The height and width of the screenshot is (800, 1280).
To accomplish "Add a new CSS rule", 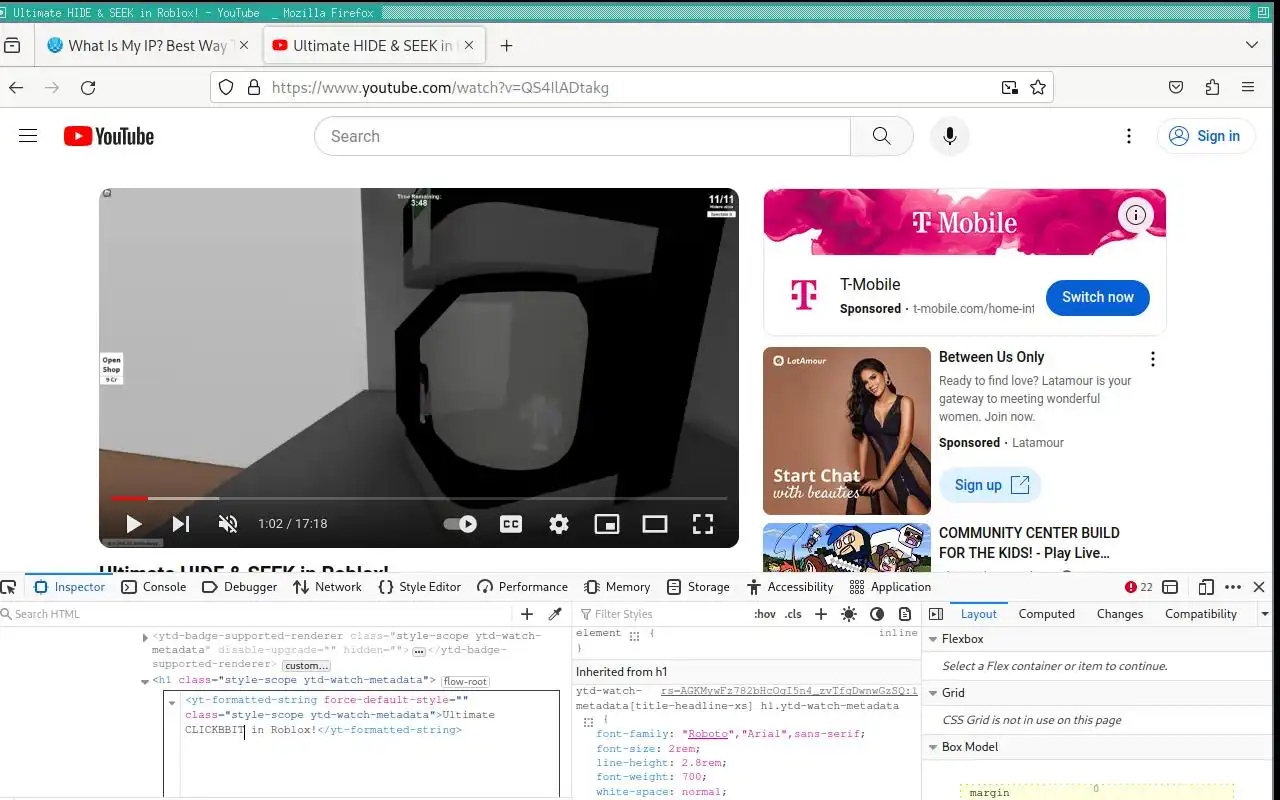I will tap(821, 614).
